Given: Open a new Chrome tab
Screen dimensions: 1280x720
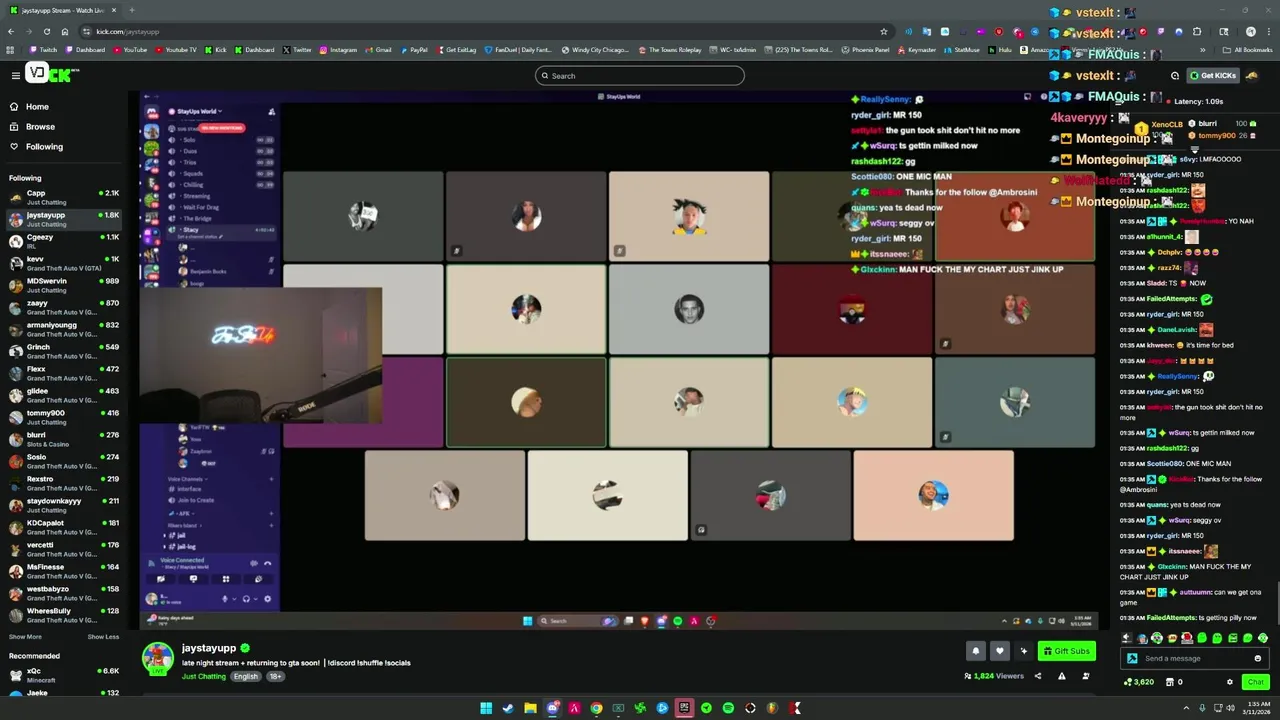Looking at the screenshot, I should tap(134, 10).
